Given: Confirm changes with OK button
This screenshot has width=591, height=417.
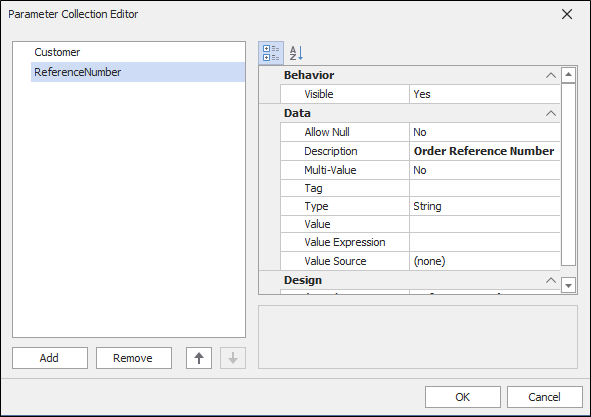Looking at the screenshot, I should pos(462,397).
